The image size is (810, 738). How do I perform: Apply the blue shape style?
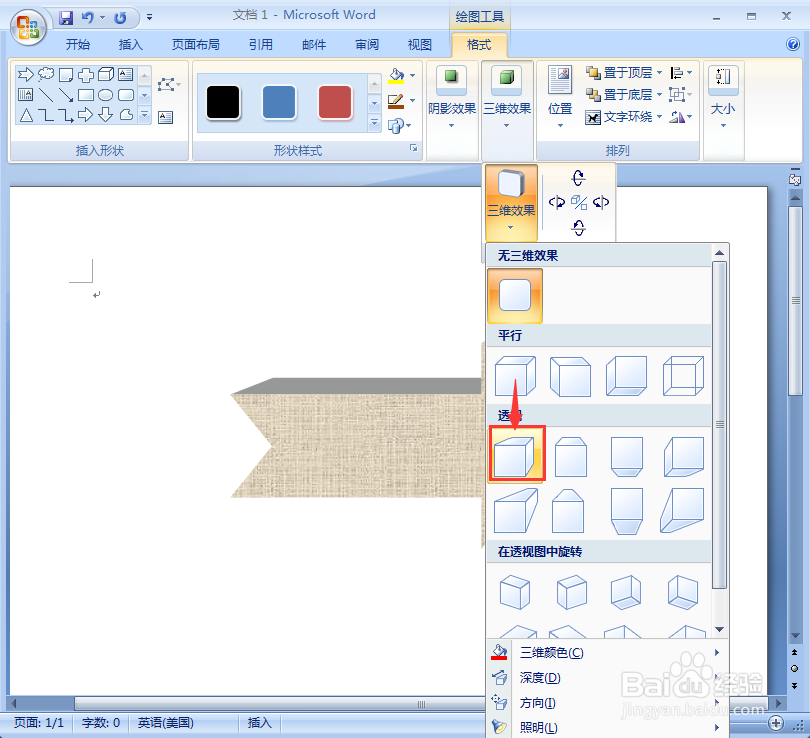(279, 102)
